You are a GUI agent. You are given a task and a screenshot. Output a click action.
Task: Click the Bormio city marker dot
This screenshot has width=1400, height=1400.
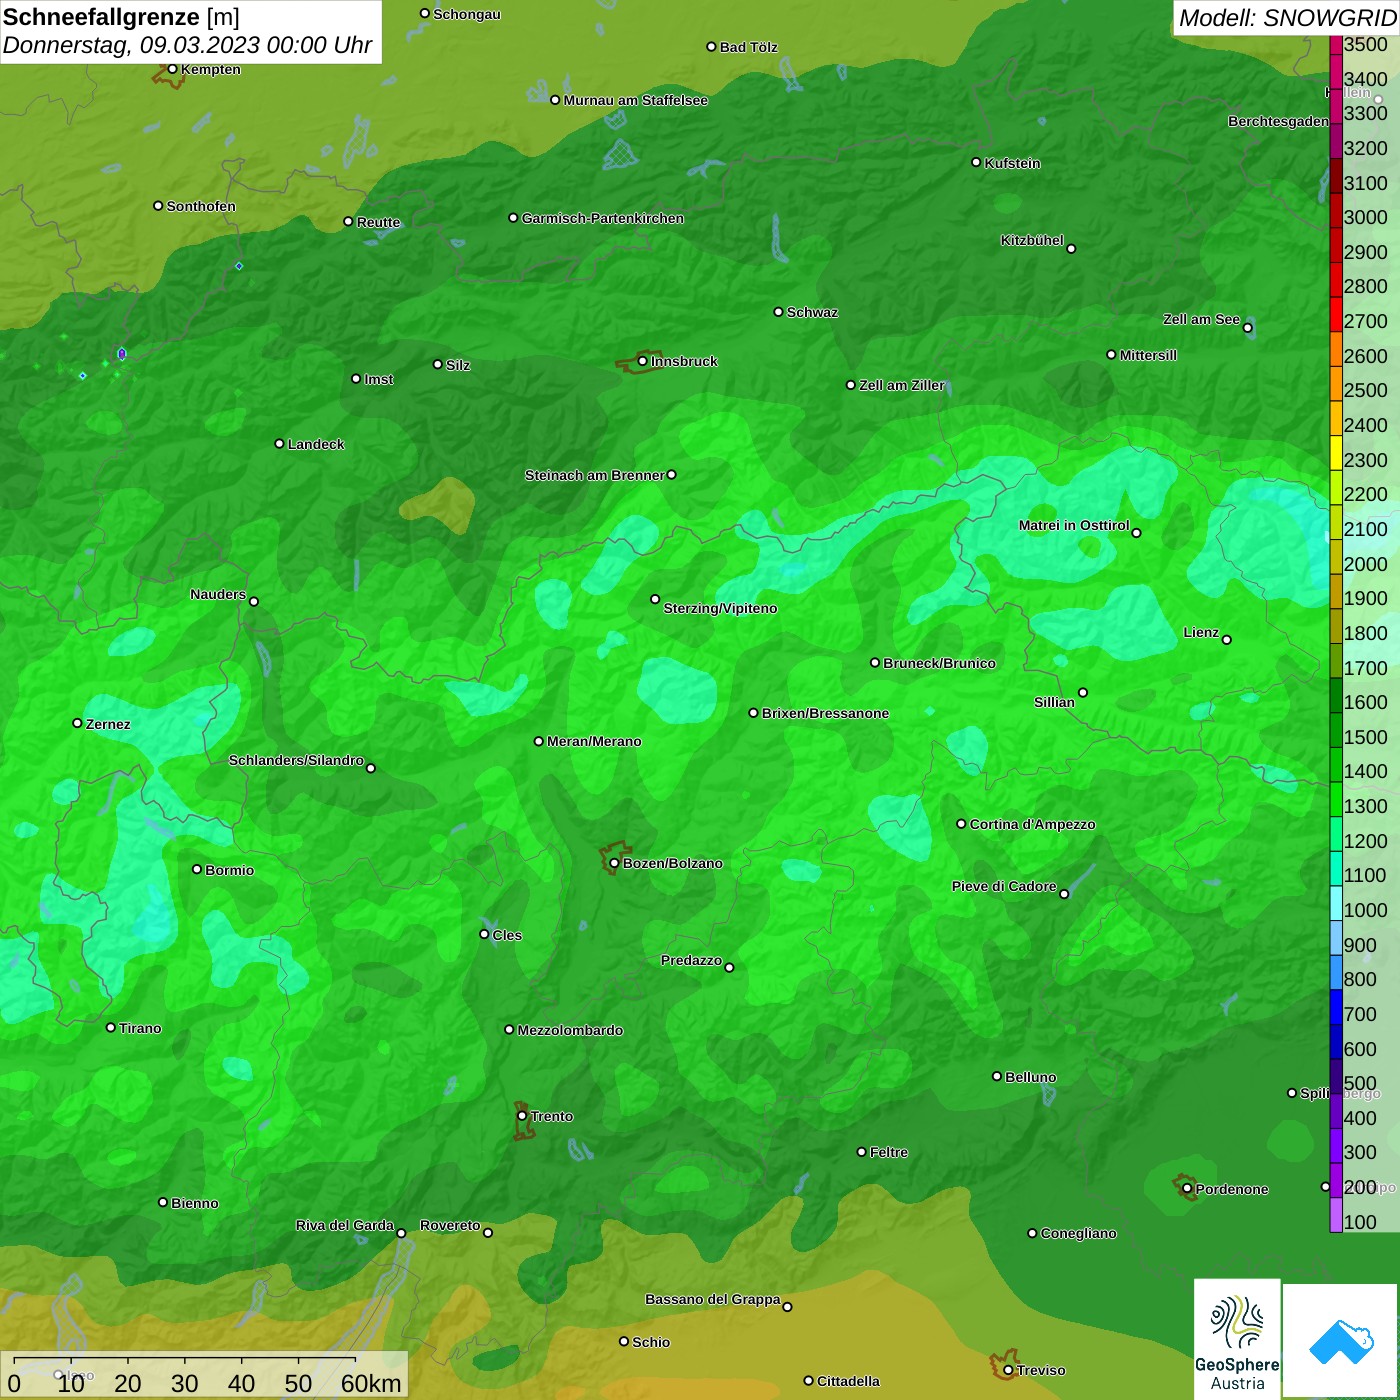tap(197, 869)
